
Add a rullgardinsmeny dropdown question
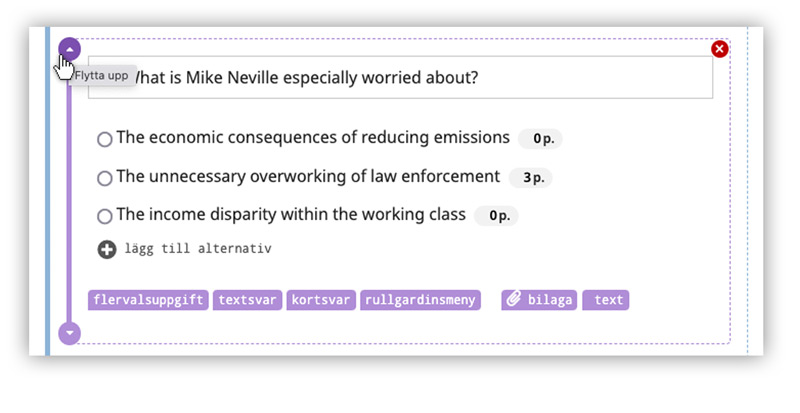coord(420,299)
